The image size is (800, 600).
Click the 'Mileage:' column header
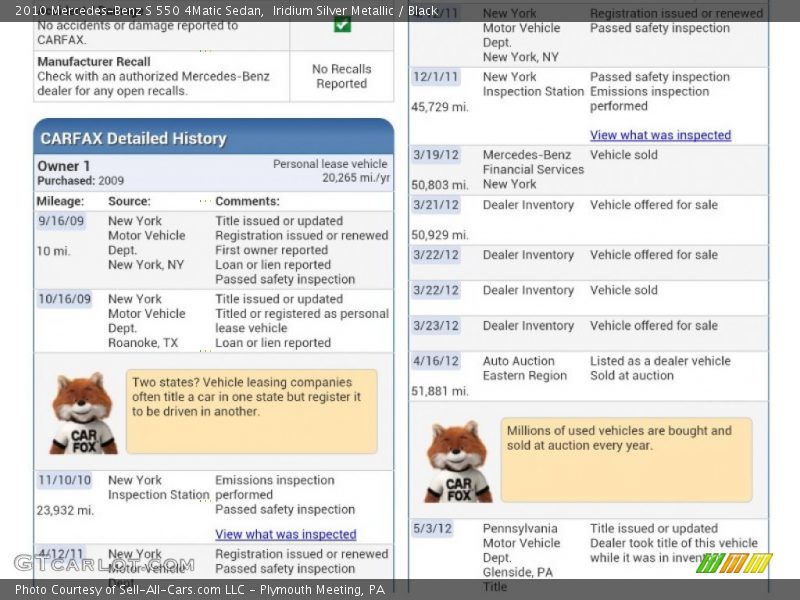[x=60, y=201]
